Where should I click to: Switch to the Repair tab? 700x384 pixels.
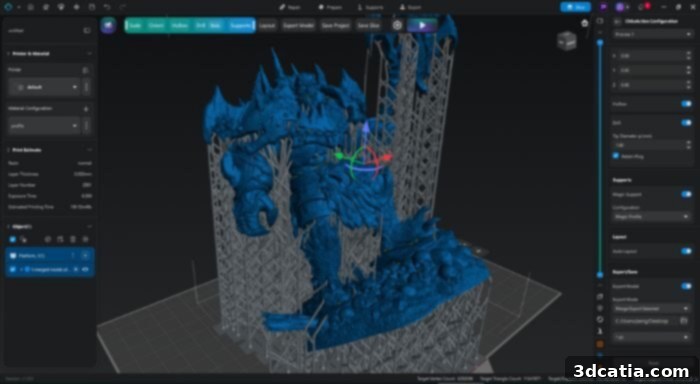[x=290, y=7]
